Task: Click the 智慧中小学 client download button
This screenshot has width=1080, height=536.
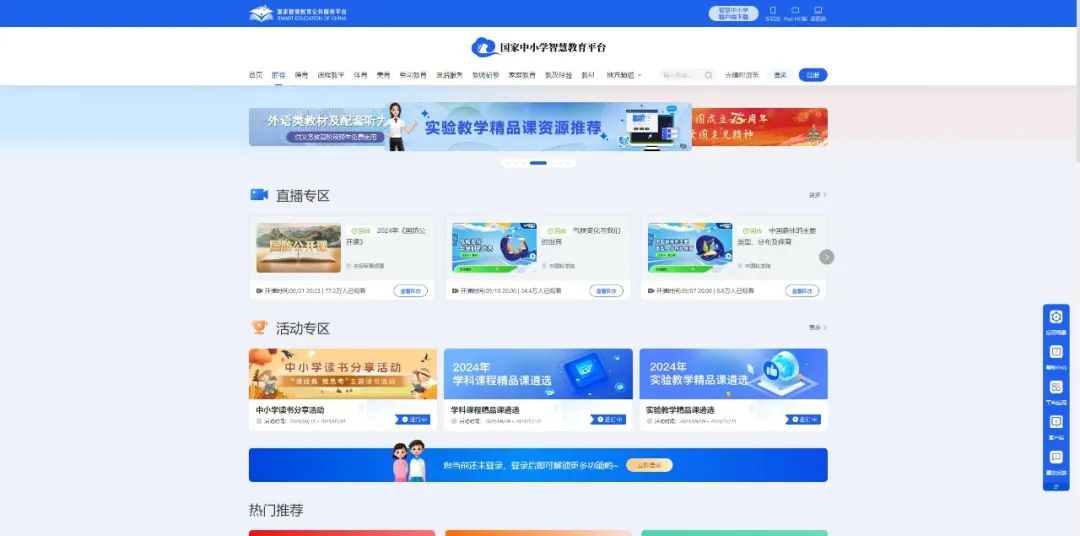Action: coord(734,14)
